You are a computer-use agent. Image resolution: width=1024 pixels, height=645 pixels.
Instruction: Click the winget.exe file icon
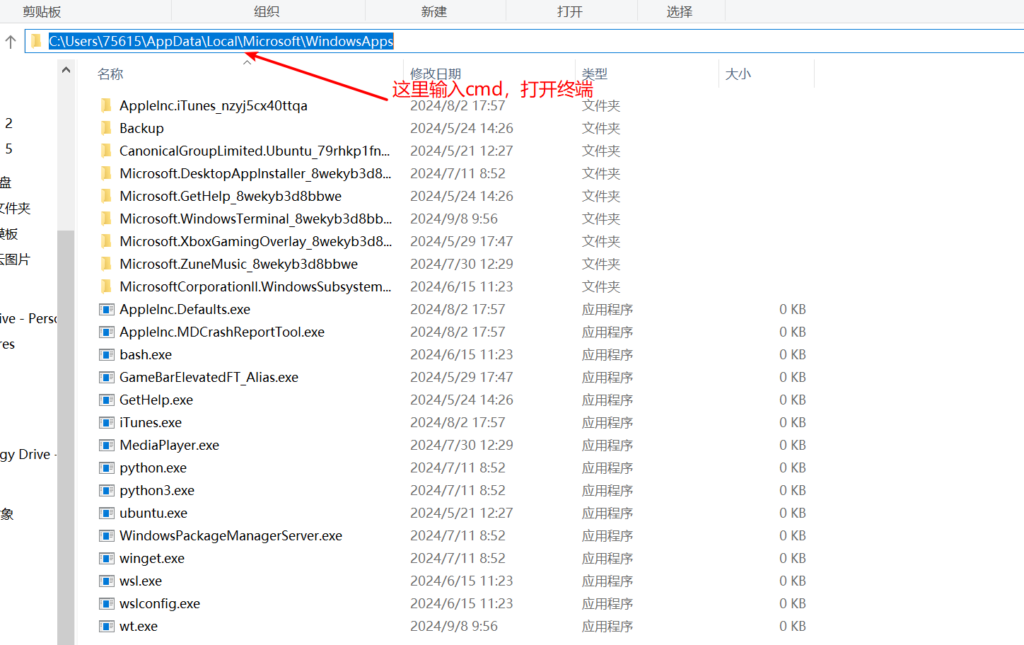107,558
